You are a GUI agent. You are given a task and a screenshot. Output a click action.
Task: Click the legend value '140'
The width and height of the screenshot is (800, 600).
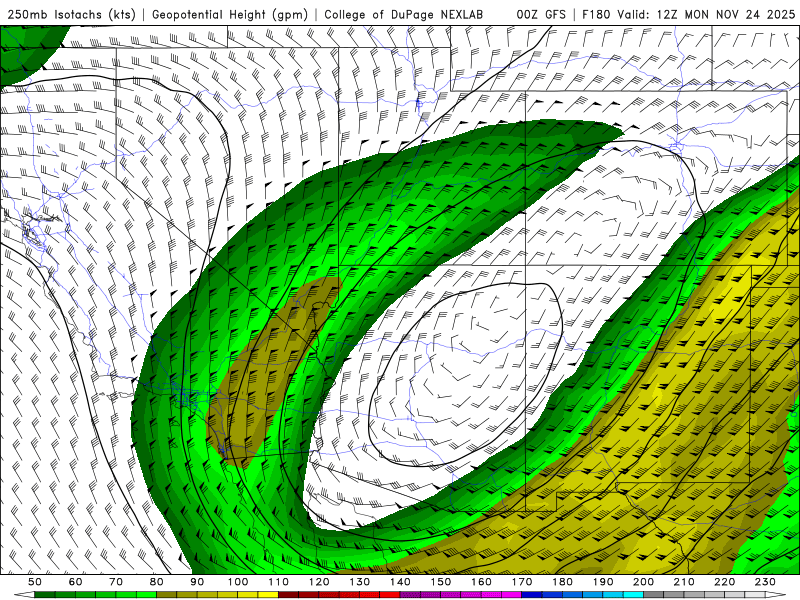(x=400, y=582)
